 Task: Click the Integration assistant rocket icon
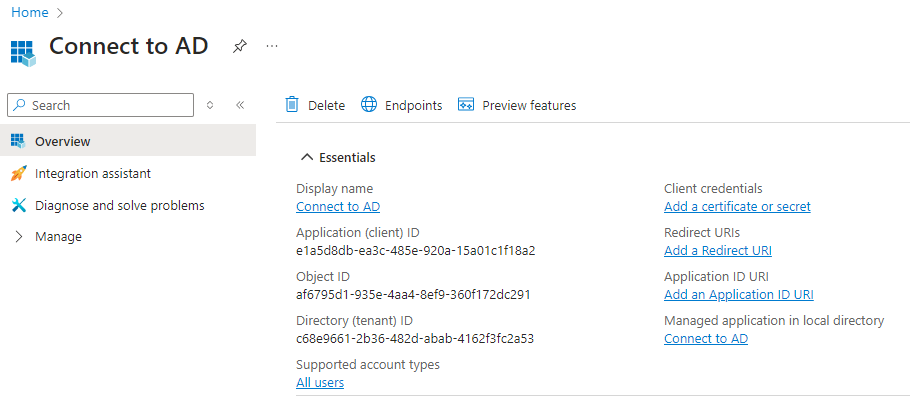tap(19, 173)
